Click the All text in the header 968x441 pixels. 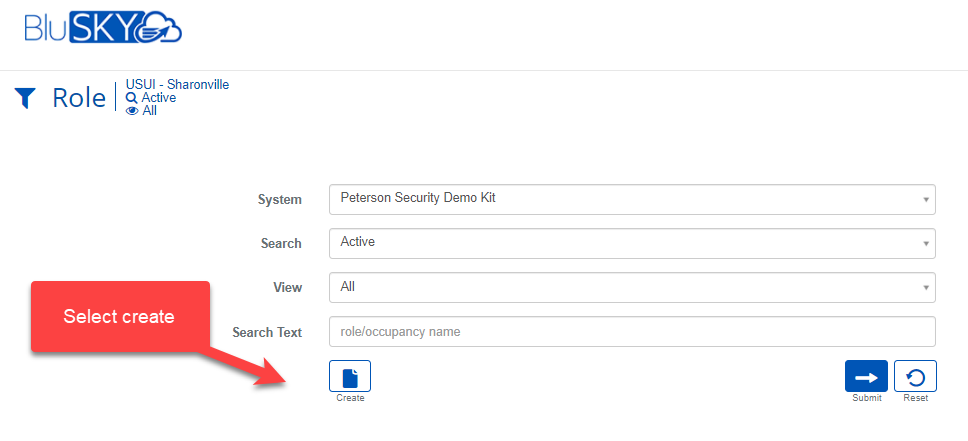(150, 111)
